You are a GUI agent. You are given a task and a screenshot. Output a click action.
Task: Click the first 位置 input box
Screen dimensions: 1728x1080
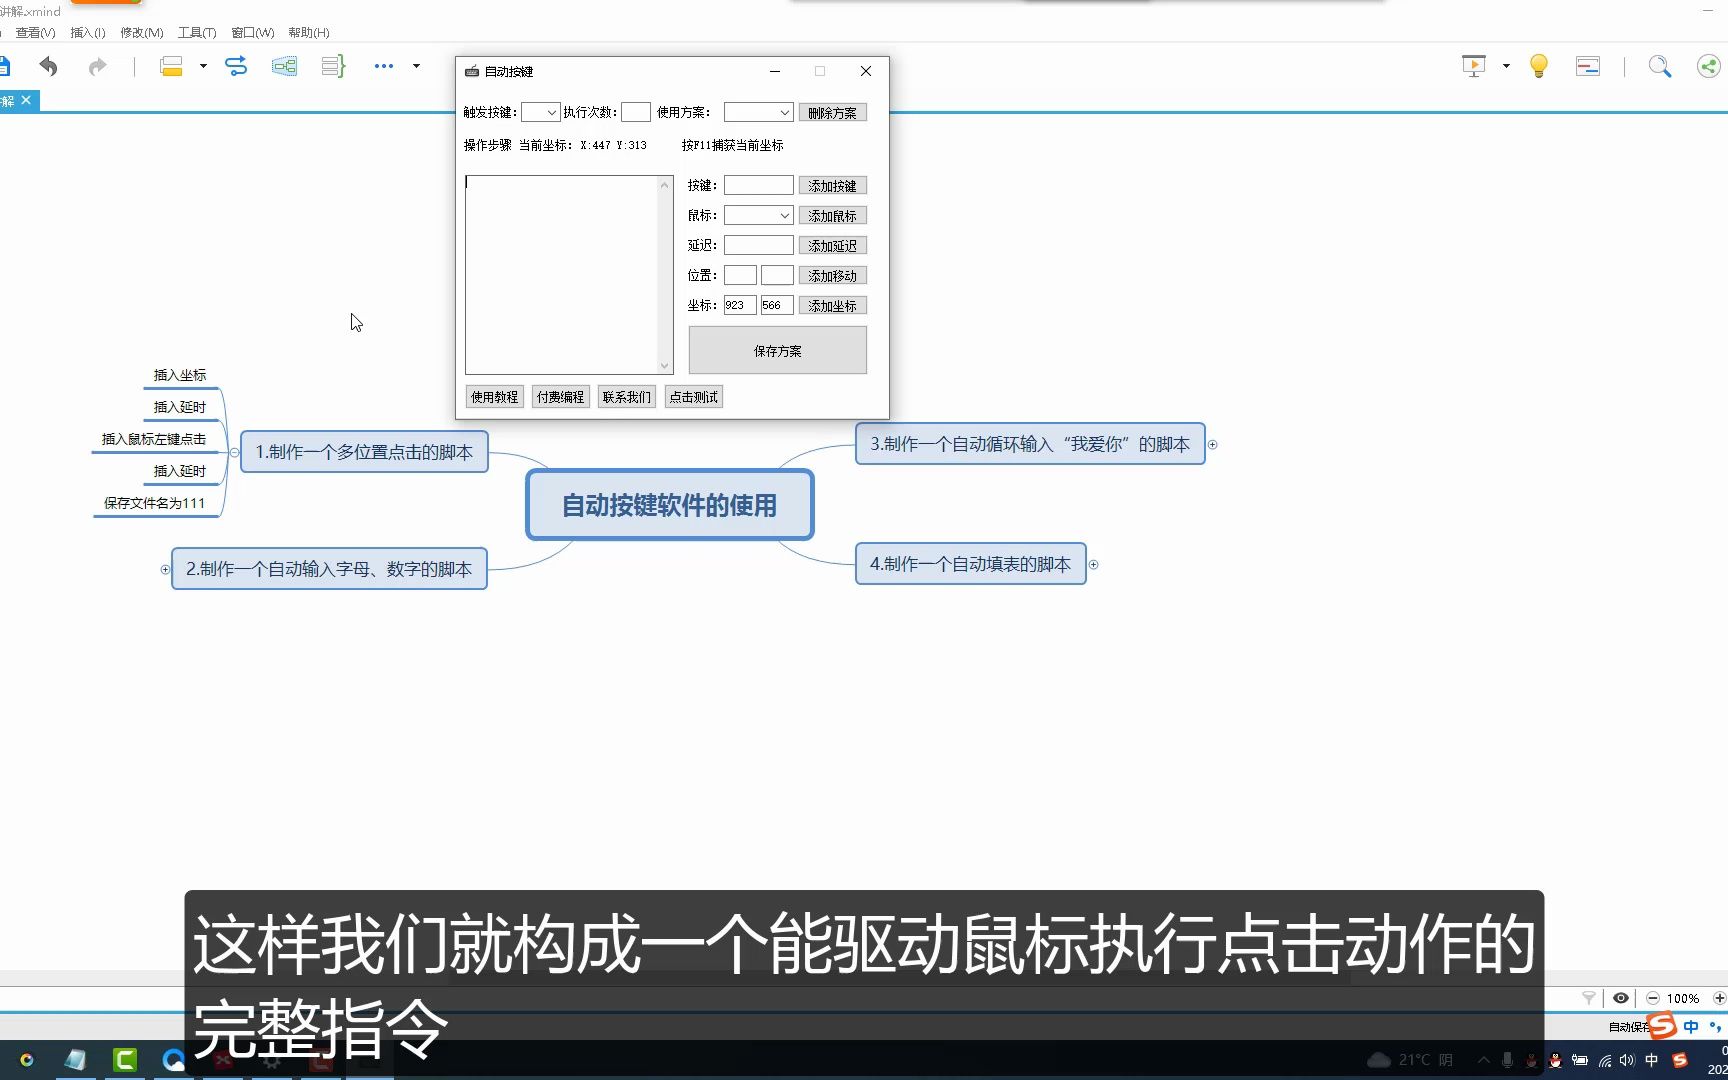[x=741, y=275]
